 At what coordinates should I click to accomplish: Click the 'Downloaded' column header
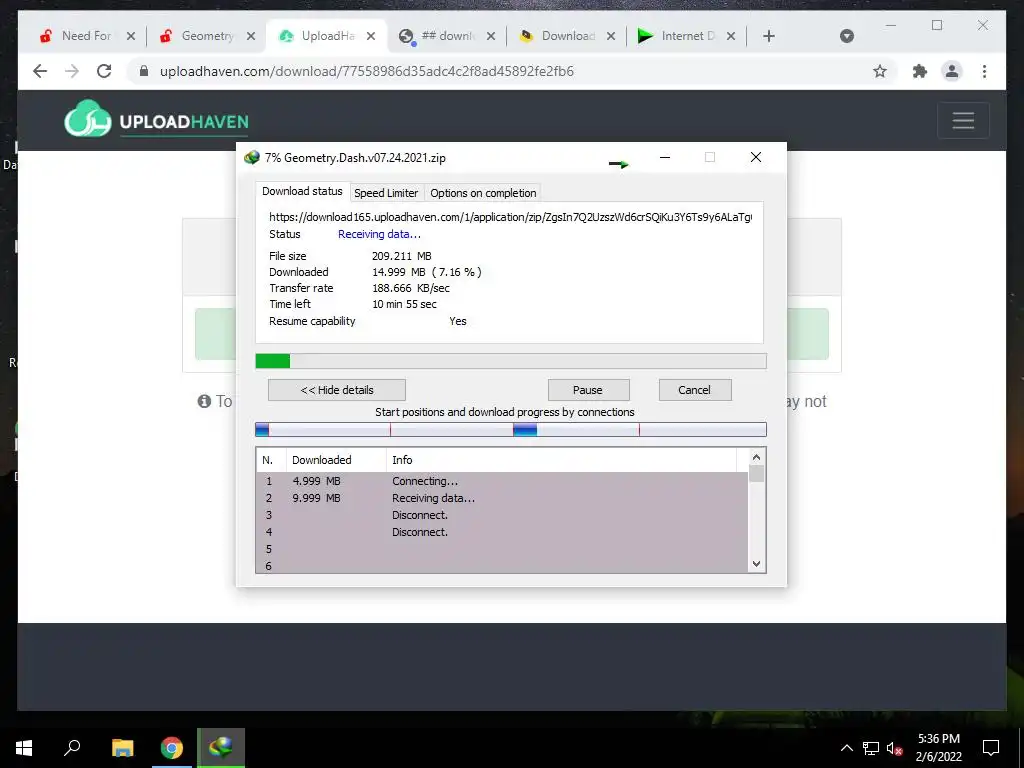(336, 460)
